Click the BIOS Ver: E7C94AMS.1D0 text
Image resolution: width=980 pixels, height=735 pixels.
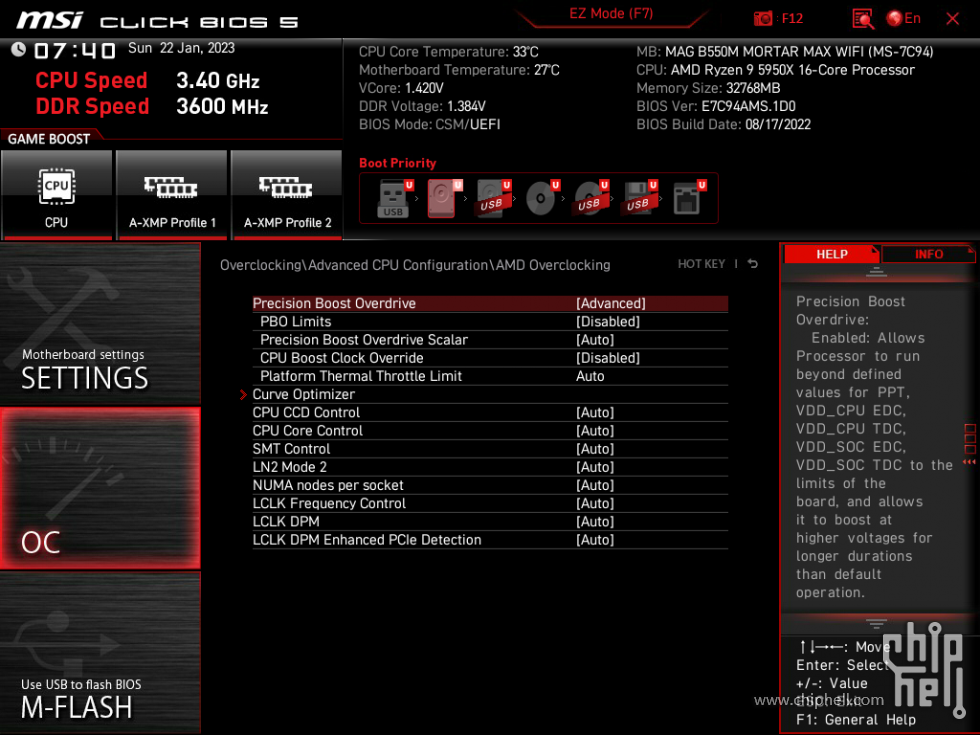(x=716, y=106)
